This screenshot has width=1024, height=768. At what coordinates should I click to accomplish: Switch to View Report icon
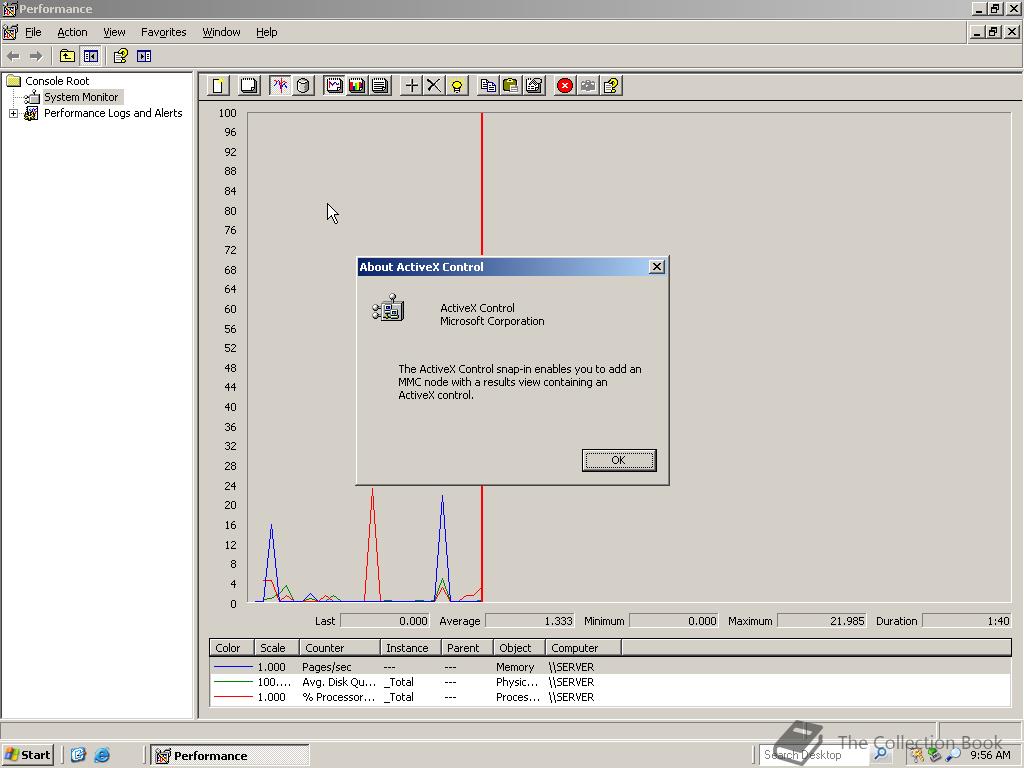[380, 86]
